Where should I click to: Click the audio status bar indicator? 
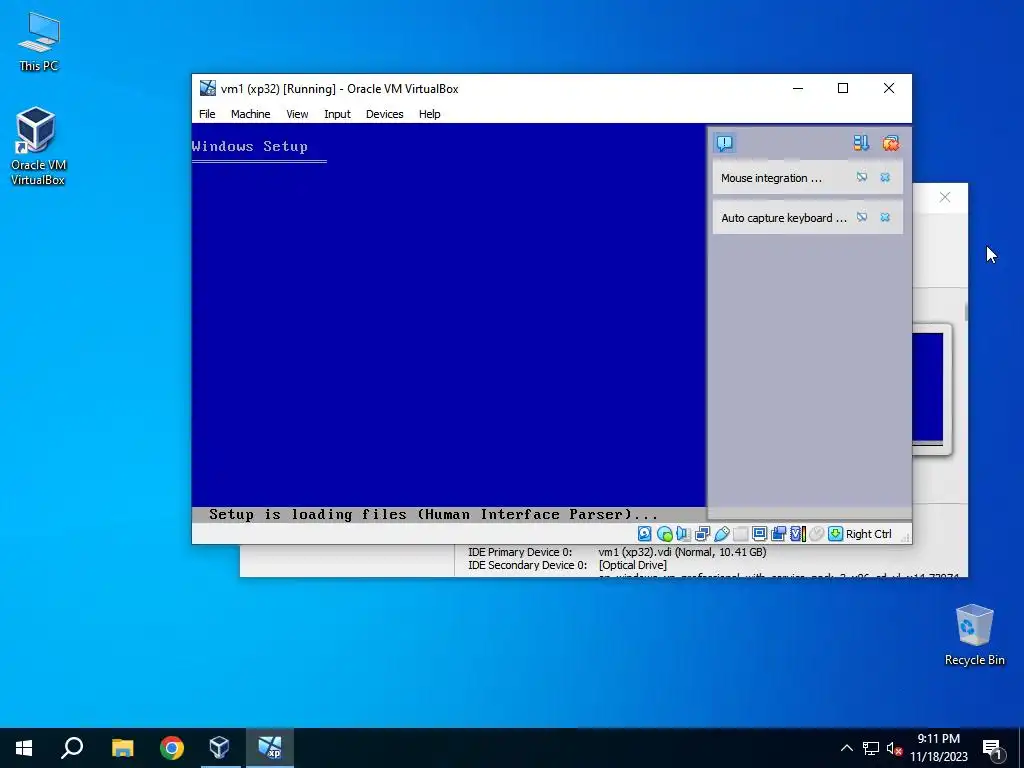(683, 534)
